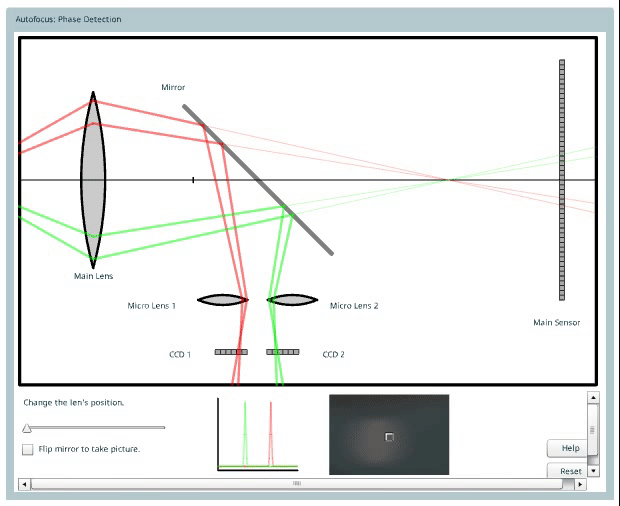Click the Micro Lens 1 label
Image resolution: width=620 pixels, height=506 pixels.
[x=152, y=306]
